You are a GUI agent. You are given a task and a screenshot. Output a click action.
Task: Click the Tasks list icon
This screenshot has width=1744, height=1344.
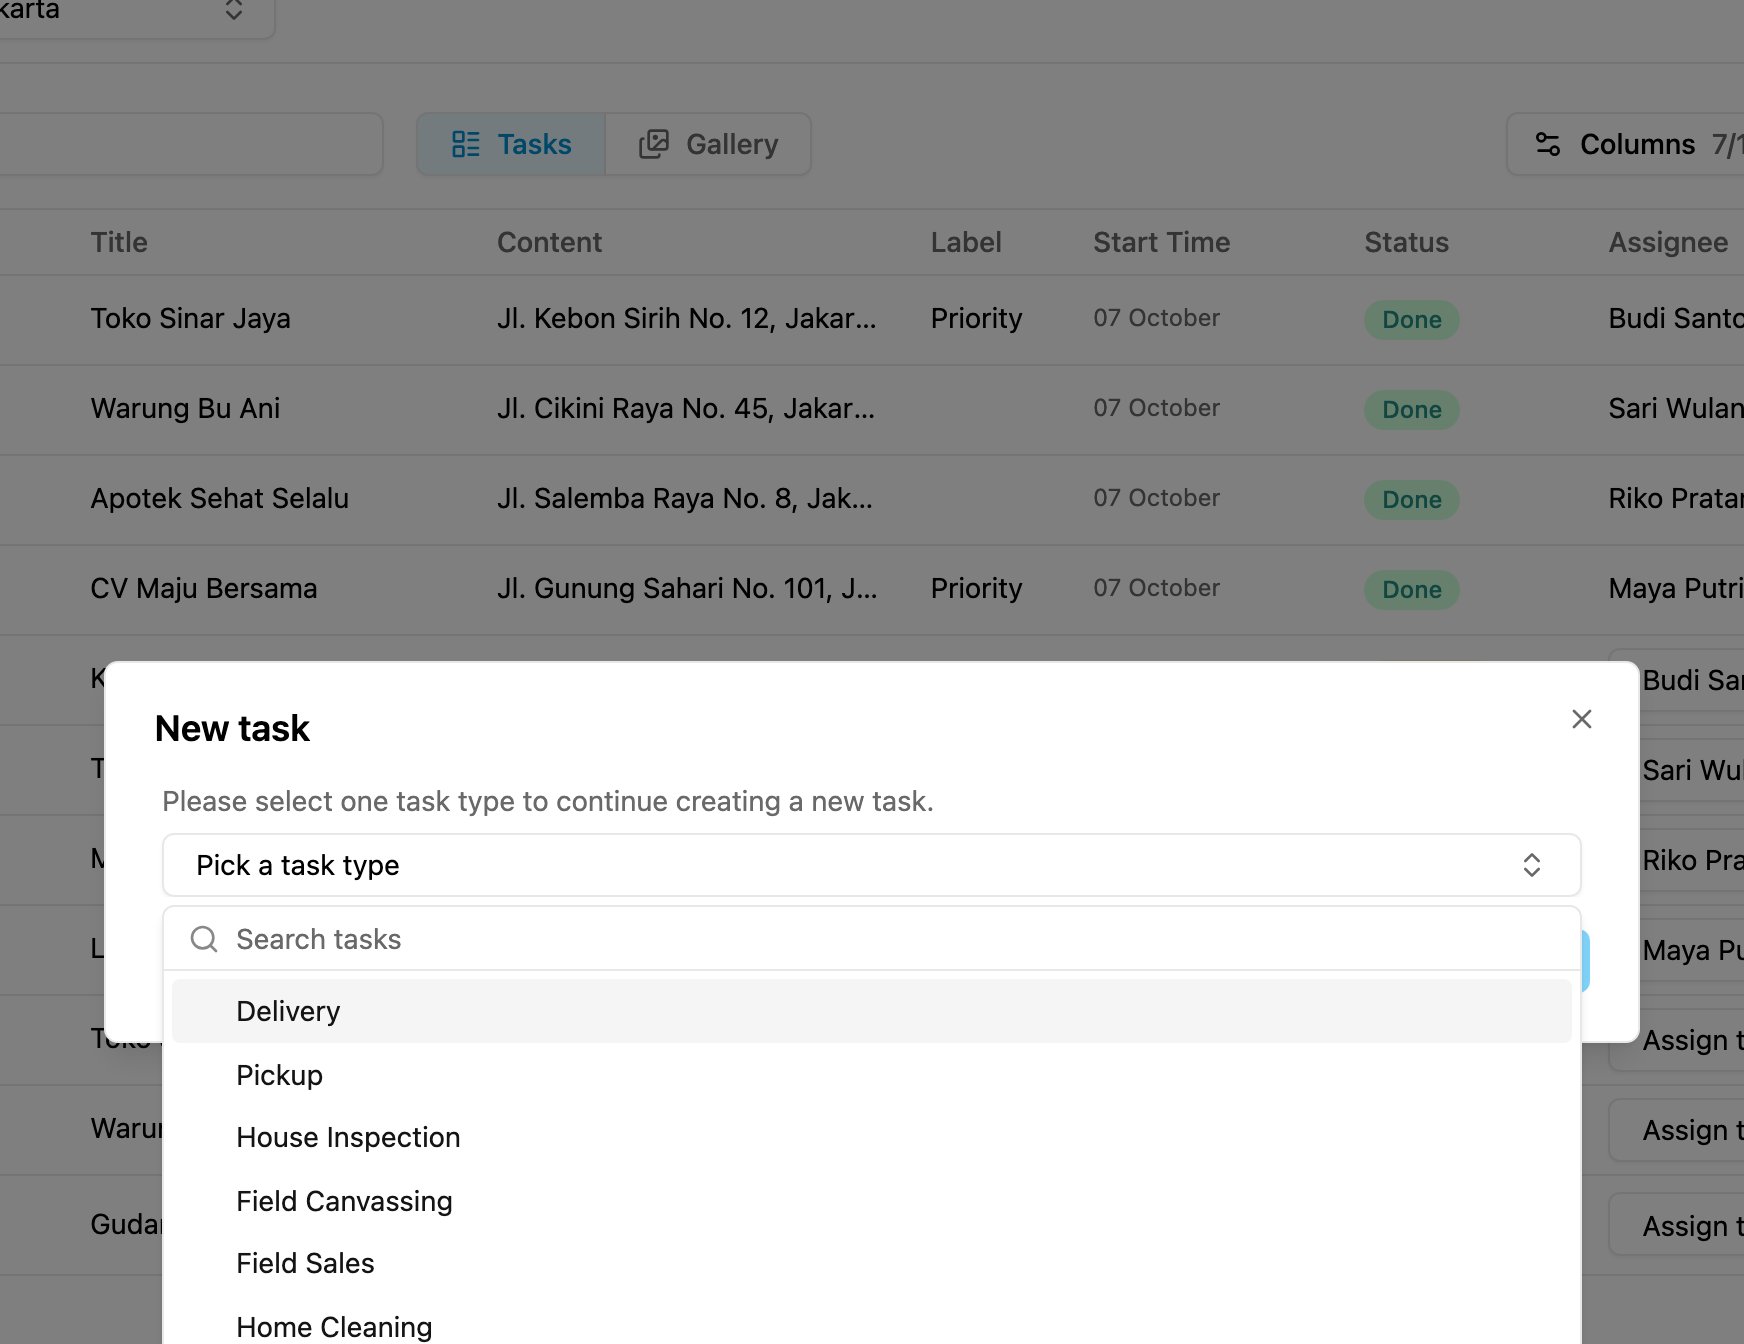[466, 144]
